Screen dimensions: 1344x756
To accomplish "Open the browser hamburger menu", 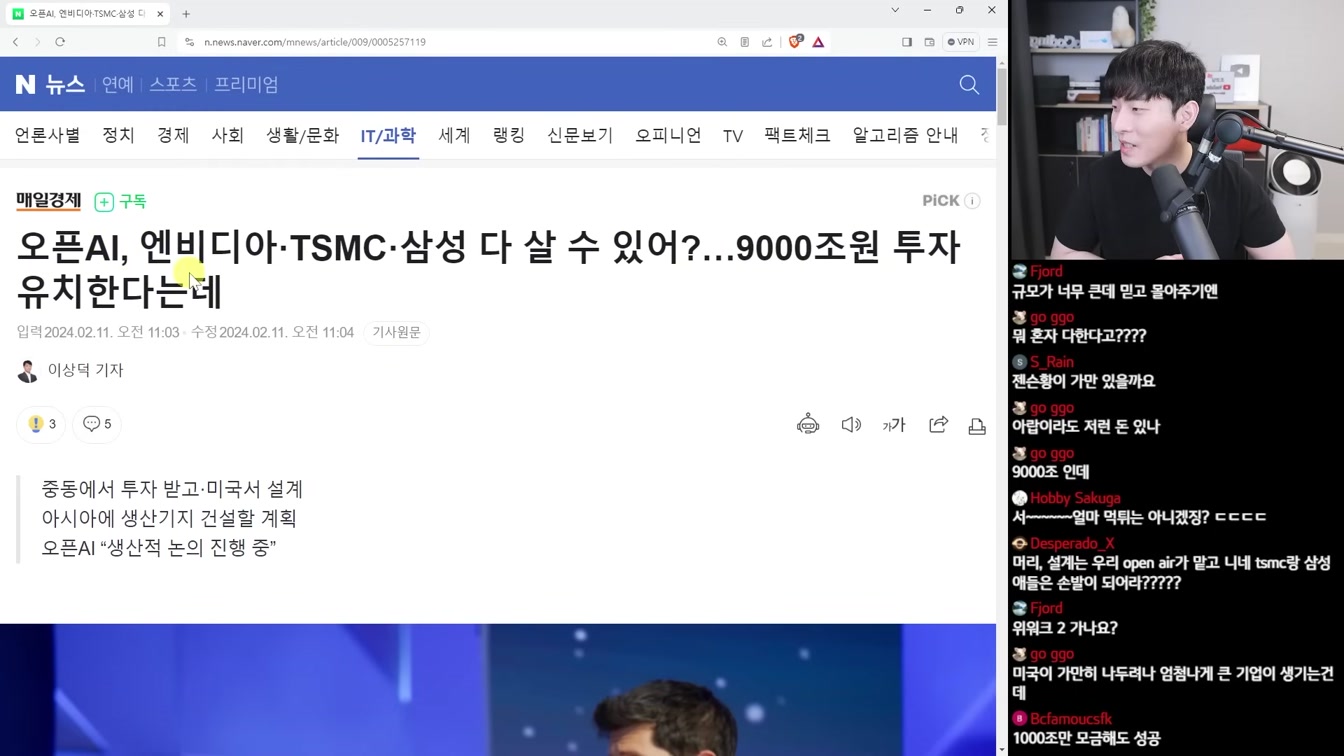I will (992, 42).
